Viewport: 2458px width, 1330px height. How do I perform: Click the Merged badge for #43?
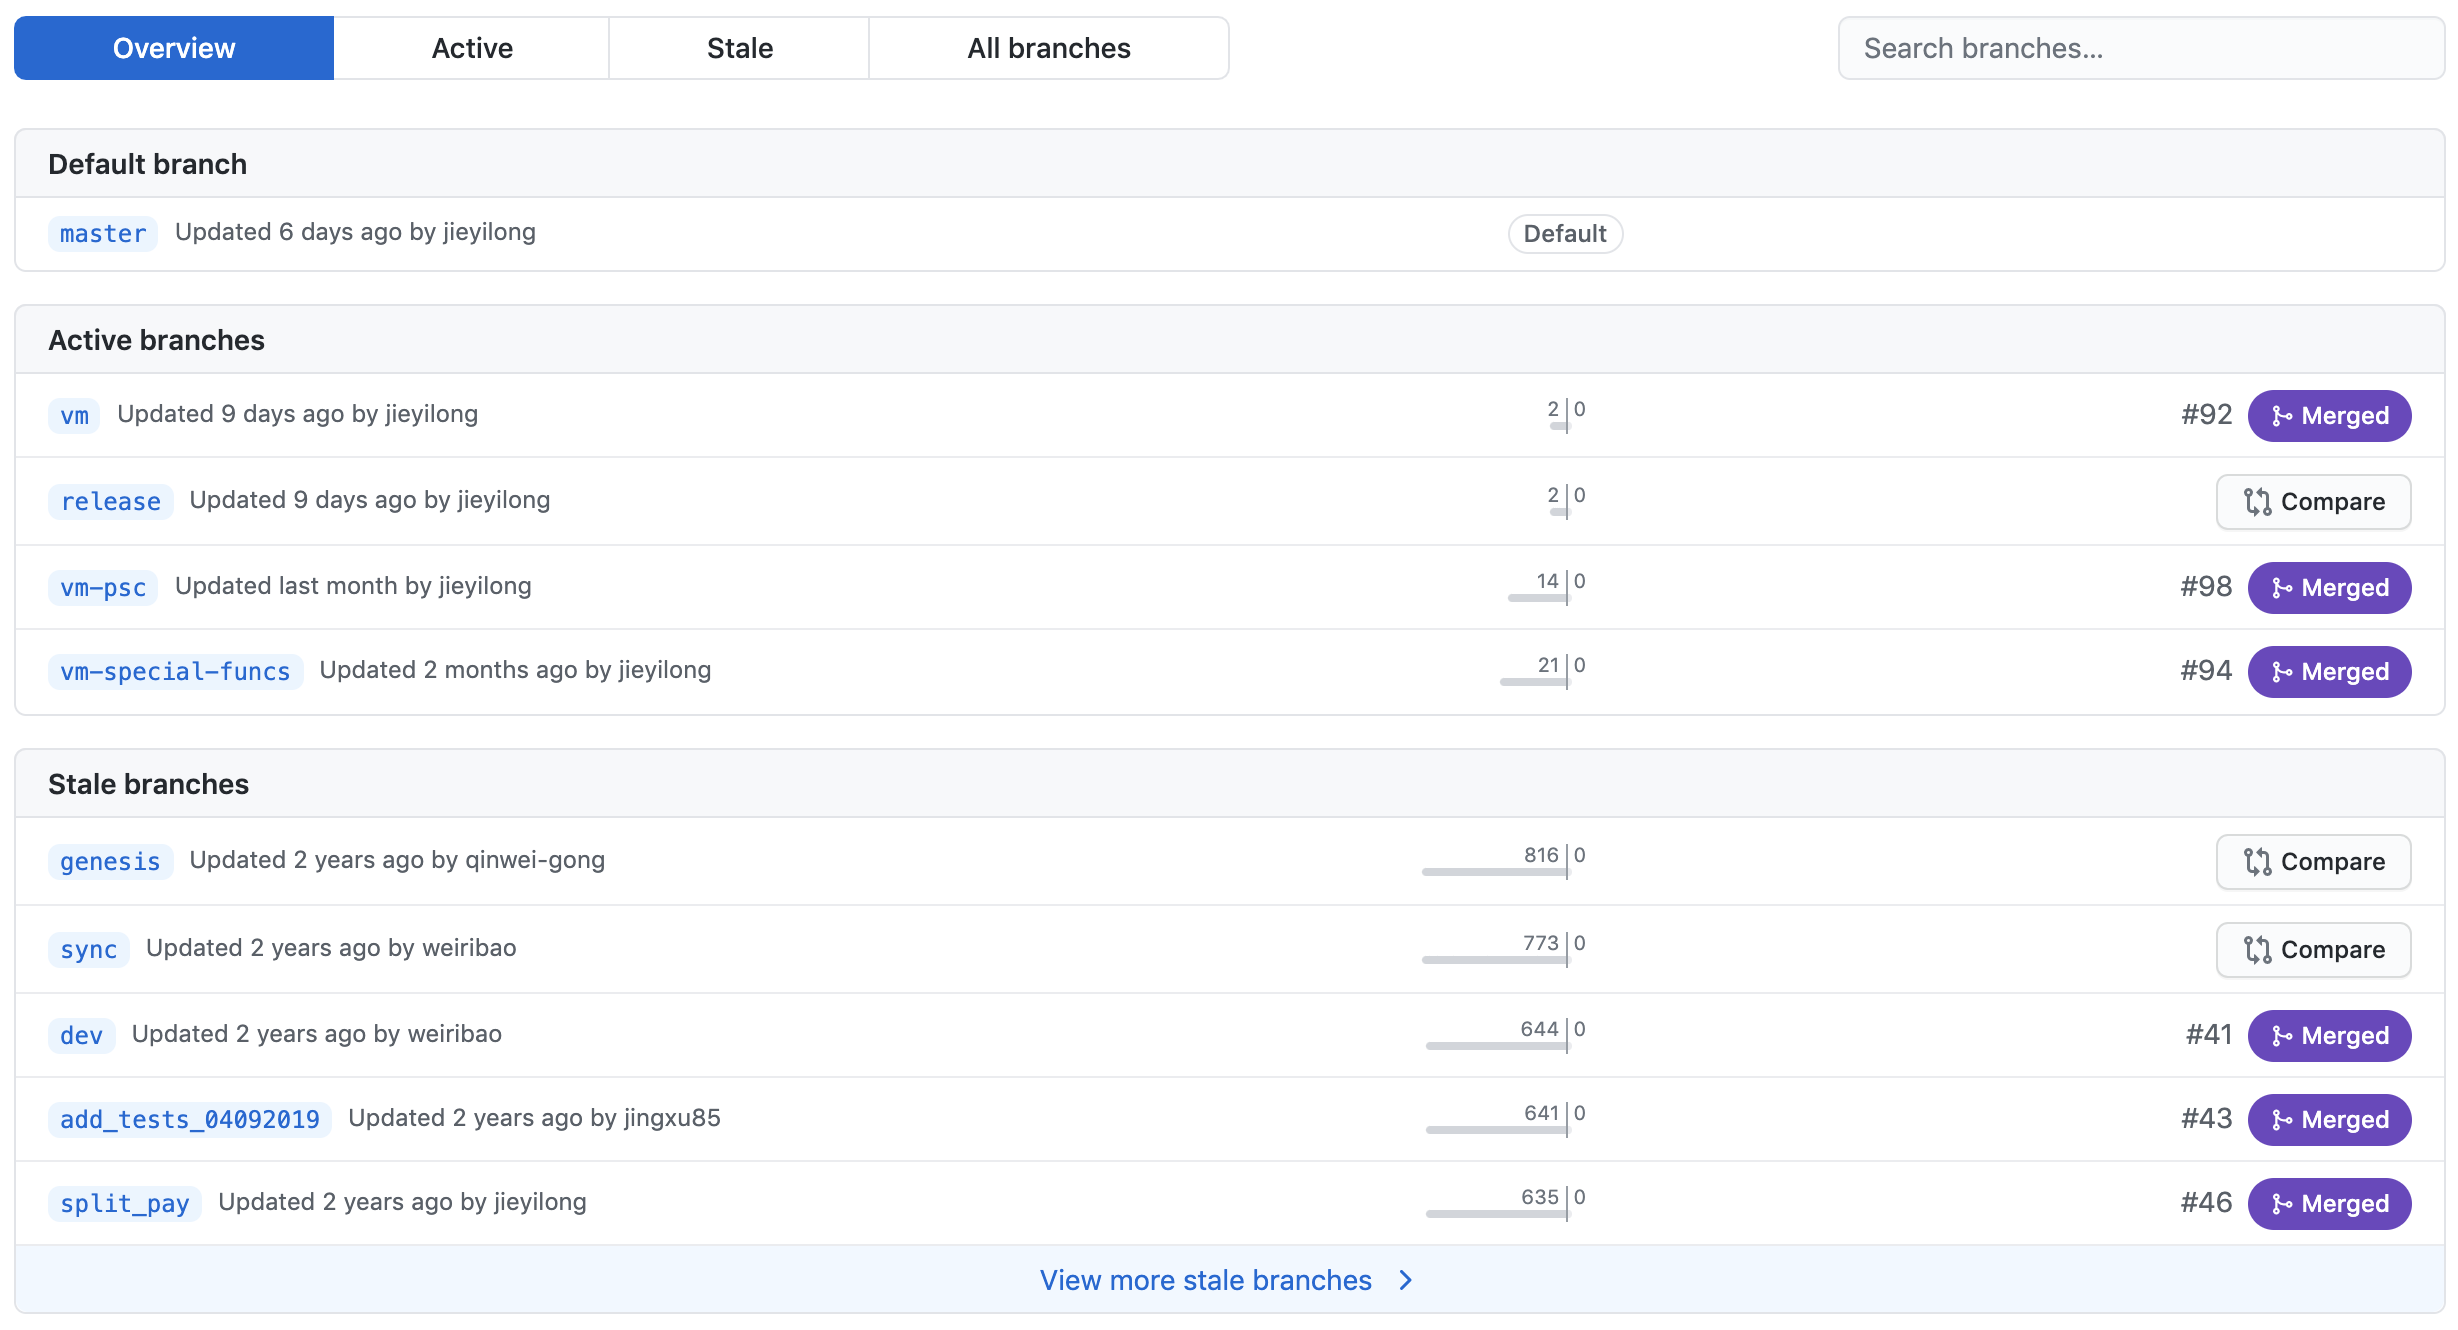click(2328, 1120)
